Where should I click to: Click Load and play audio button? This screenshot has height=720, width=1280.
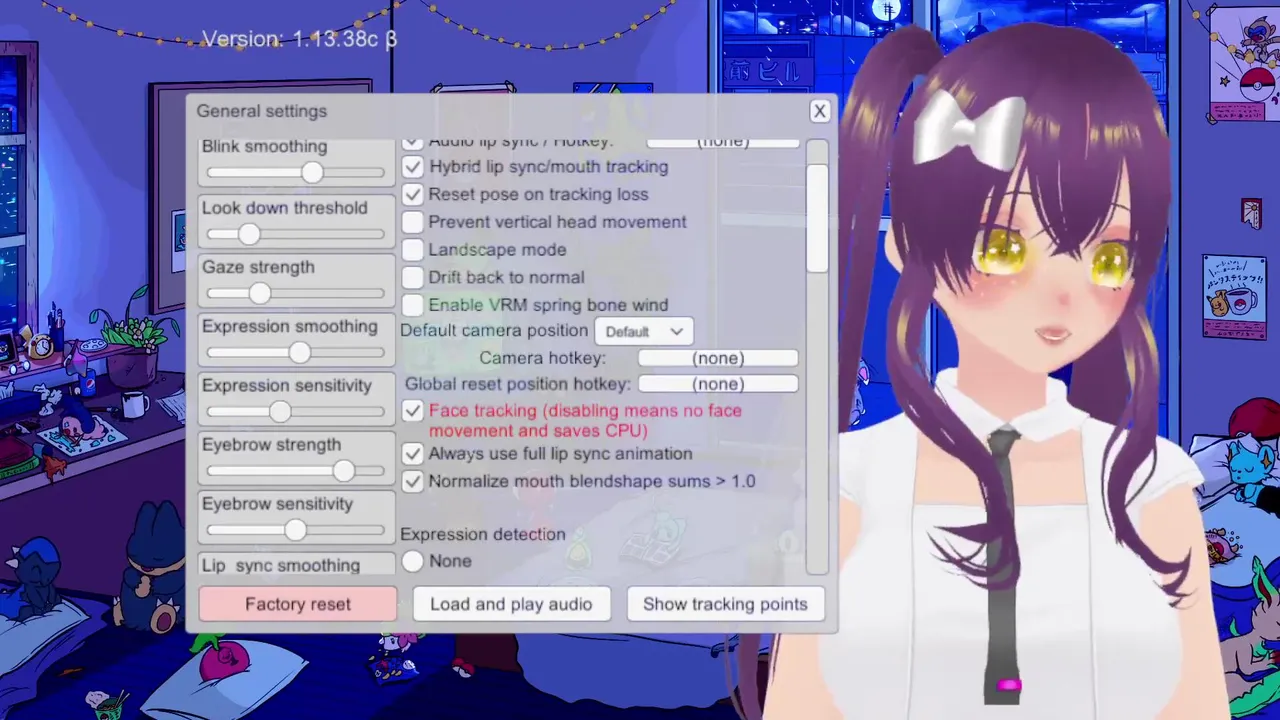click(511, 604)
